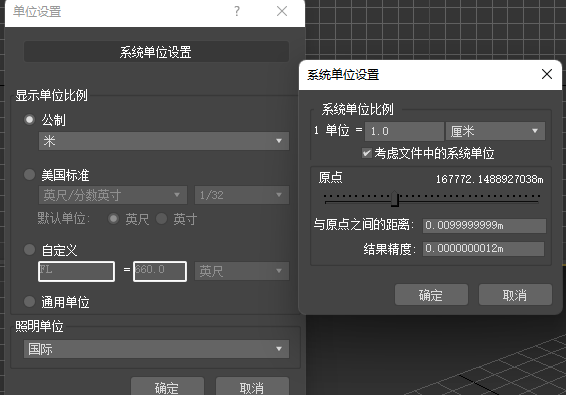
Task: Close the 系统单位设置 dialog
Action: click(x=547, y=74)
